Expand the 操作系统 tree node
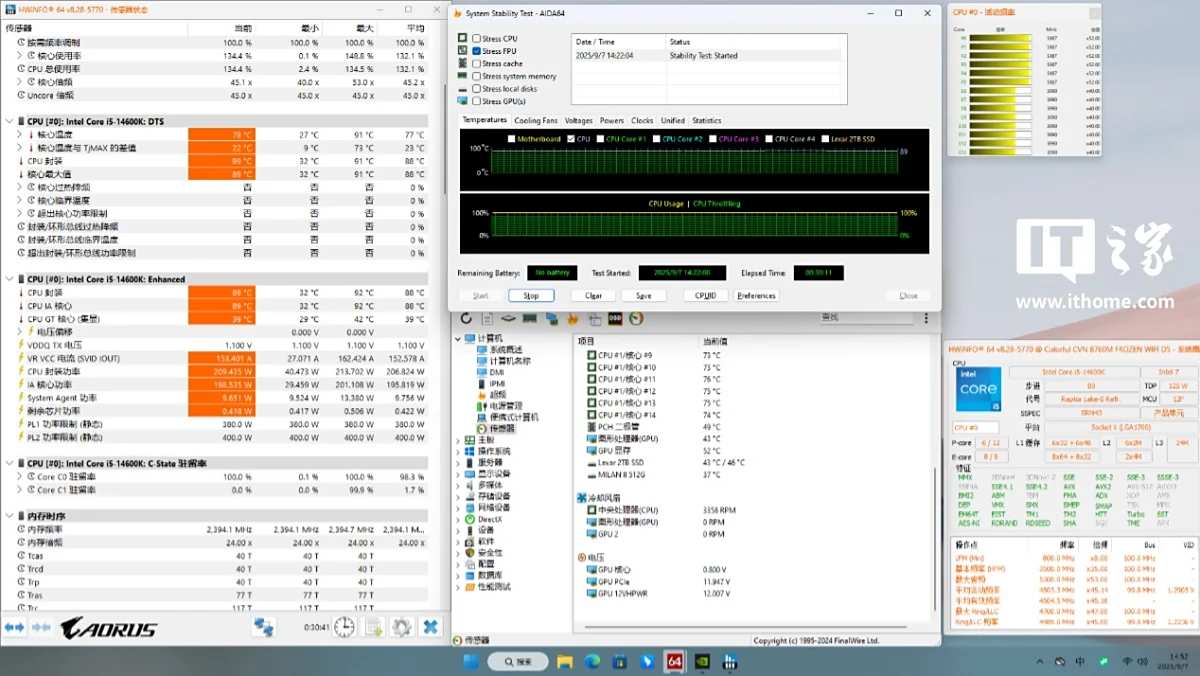The width and height of the screenshot is (1200, 676). (459, 451)
